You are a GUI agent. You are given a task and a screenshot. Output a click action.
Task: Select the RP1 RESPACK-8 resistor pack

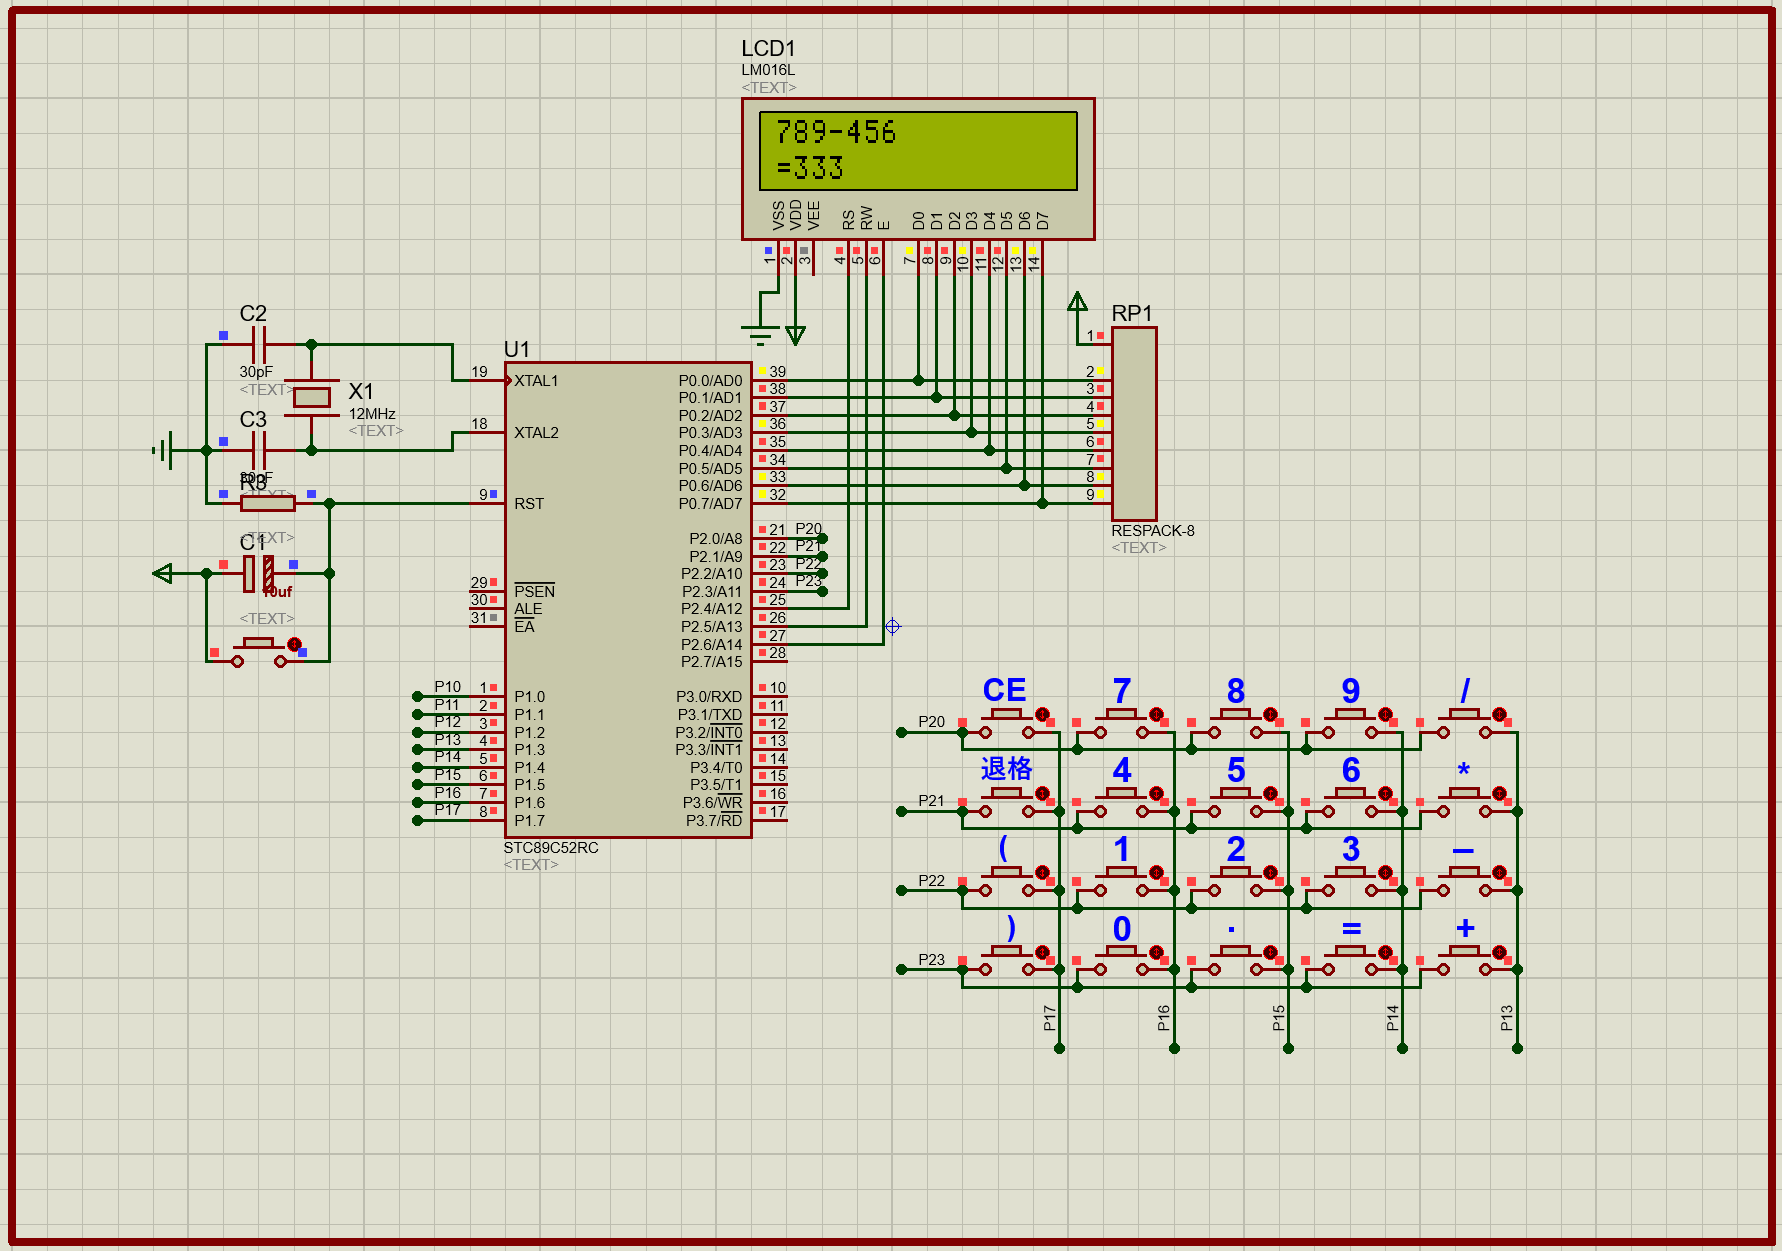(1134, 424)
